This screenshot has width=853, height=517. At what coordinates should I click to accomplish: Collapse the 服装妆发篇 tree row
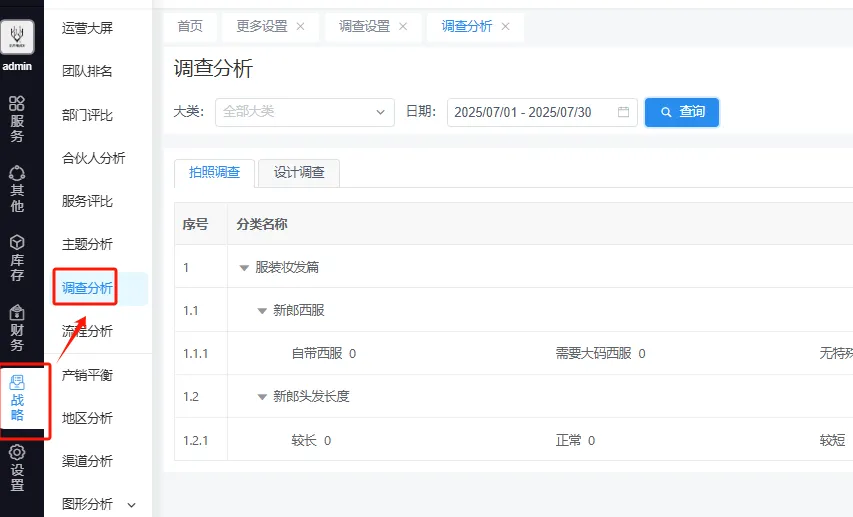coord(244,268)
